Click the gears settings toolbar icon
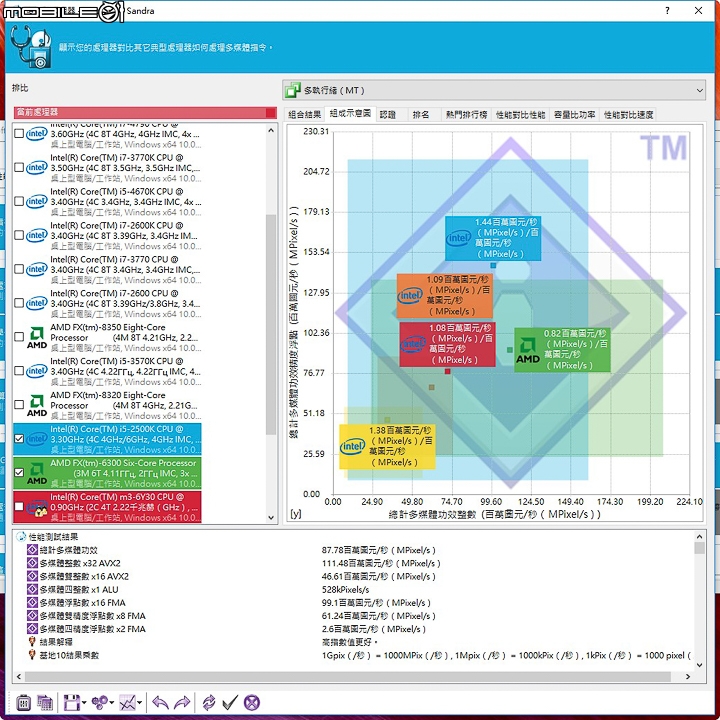The image size is (720, 720). coord(99,702)
